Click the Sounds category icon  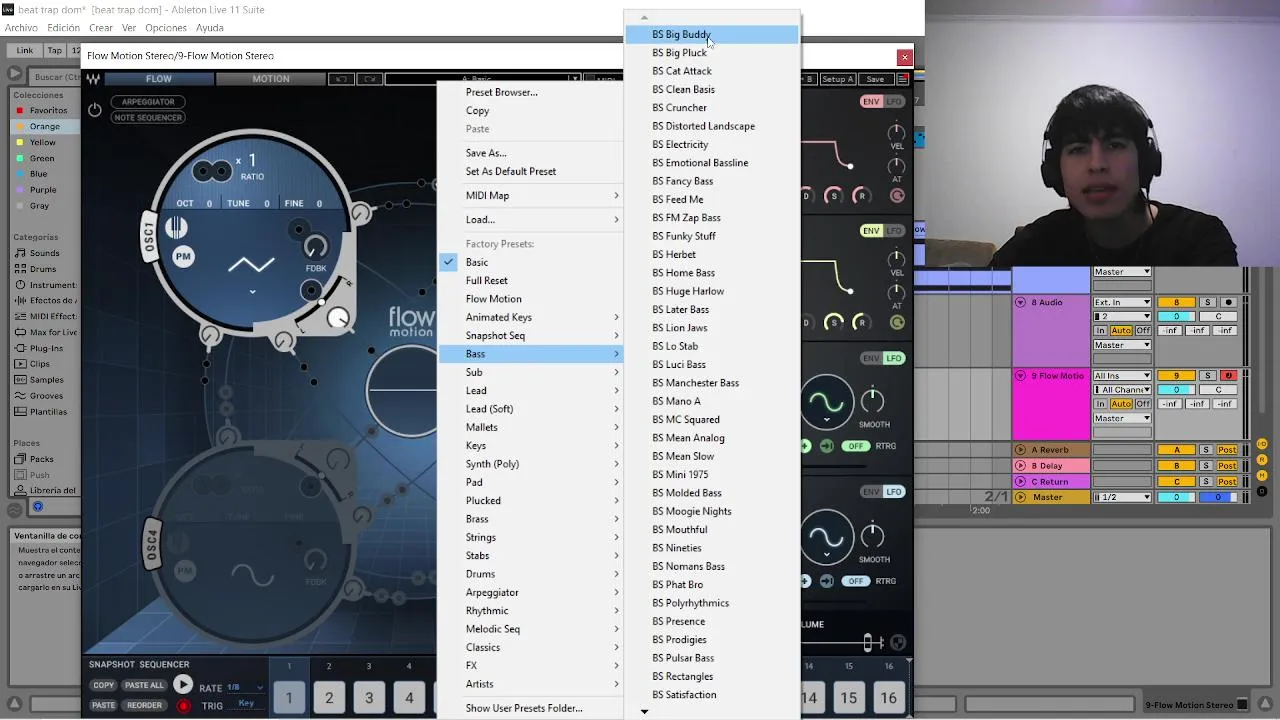pyautogui.click(x=21, y=253)
